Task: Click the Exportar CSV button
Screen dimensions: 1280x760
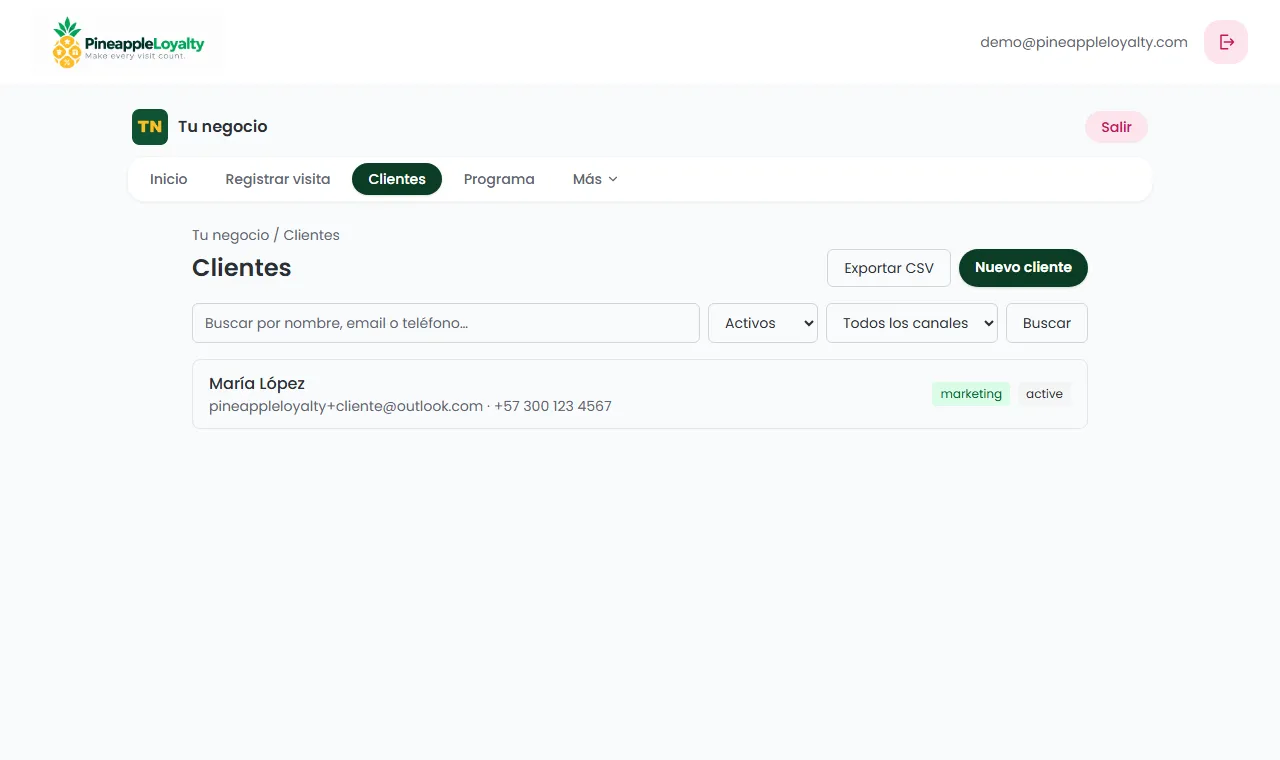Action: [889, 268]
